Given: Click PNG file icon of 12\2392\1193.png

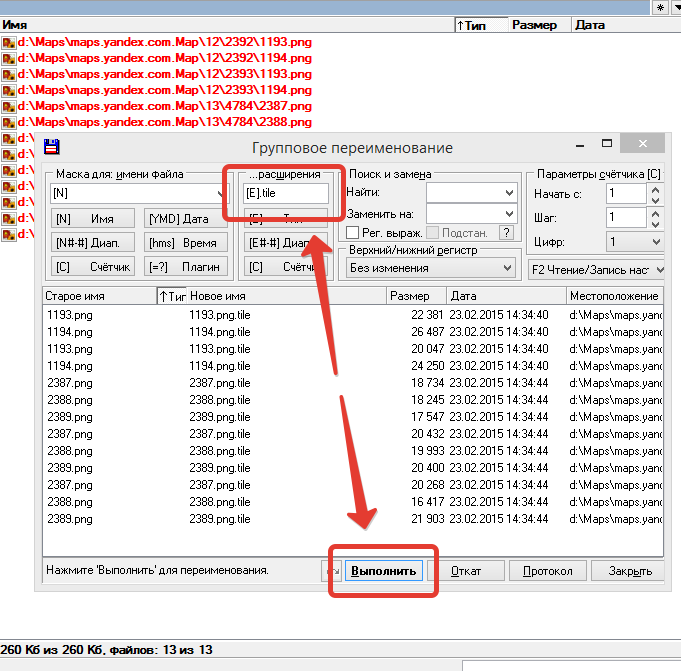Looking at the screenshot, I should tap(8, 43).
